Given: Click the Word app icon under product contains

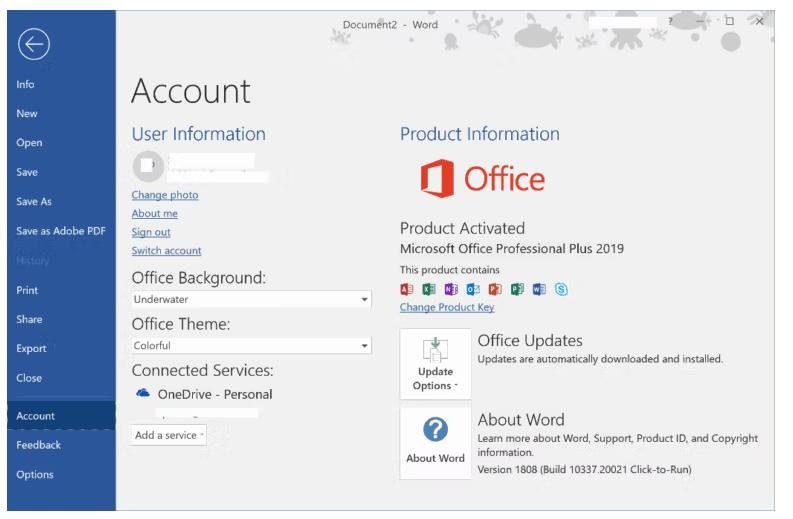Looking at the screenshot, I should 539,289.
